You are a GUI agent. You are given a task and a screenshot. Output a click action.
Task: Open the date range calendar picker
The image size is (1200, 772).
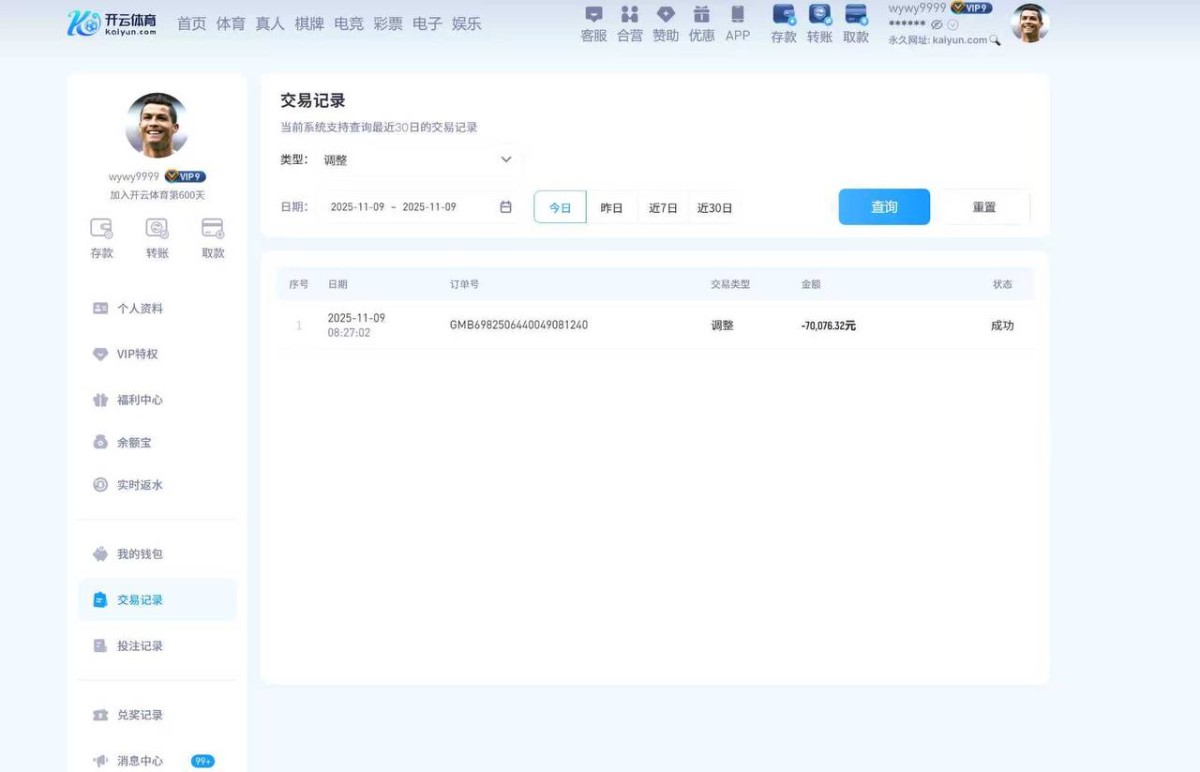pos(506,207)
